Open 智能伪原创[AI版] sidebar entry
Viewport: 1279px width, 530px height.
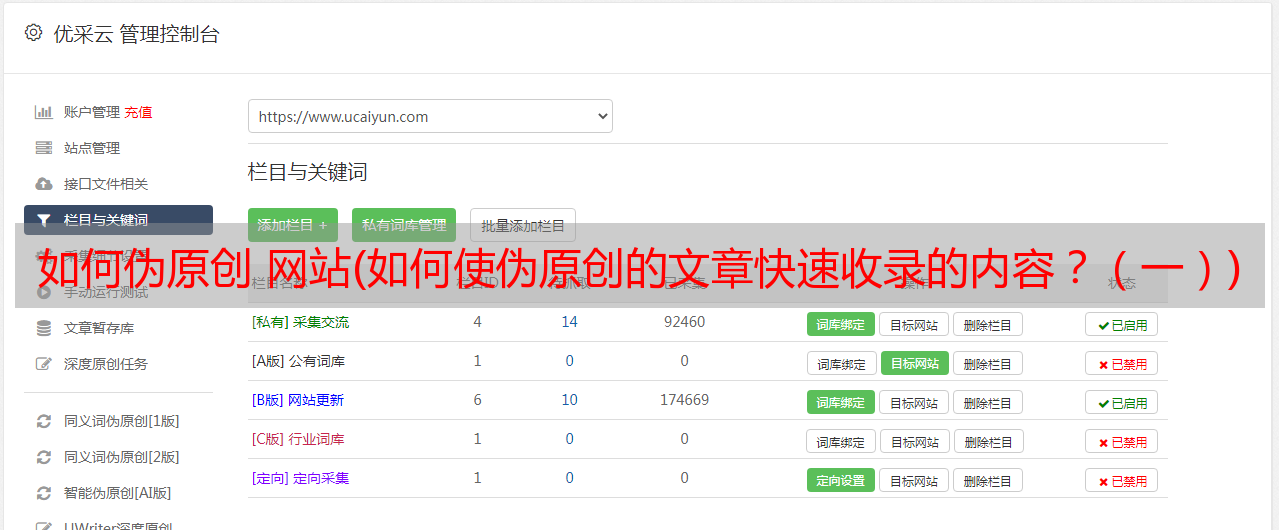pyautogui.click(x=118, y=493)
